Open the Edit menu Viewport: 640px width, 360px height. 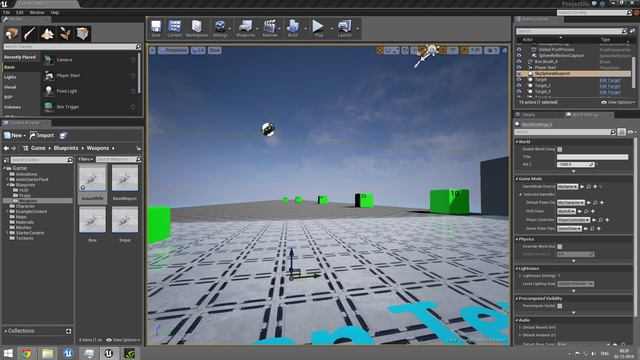pyautogui.click(x=19, y=13)
